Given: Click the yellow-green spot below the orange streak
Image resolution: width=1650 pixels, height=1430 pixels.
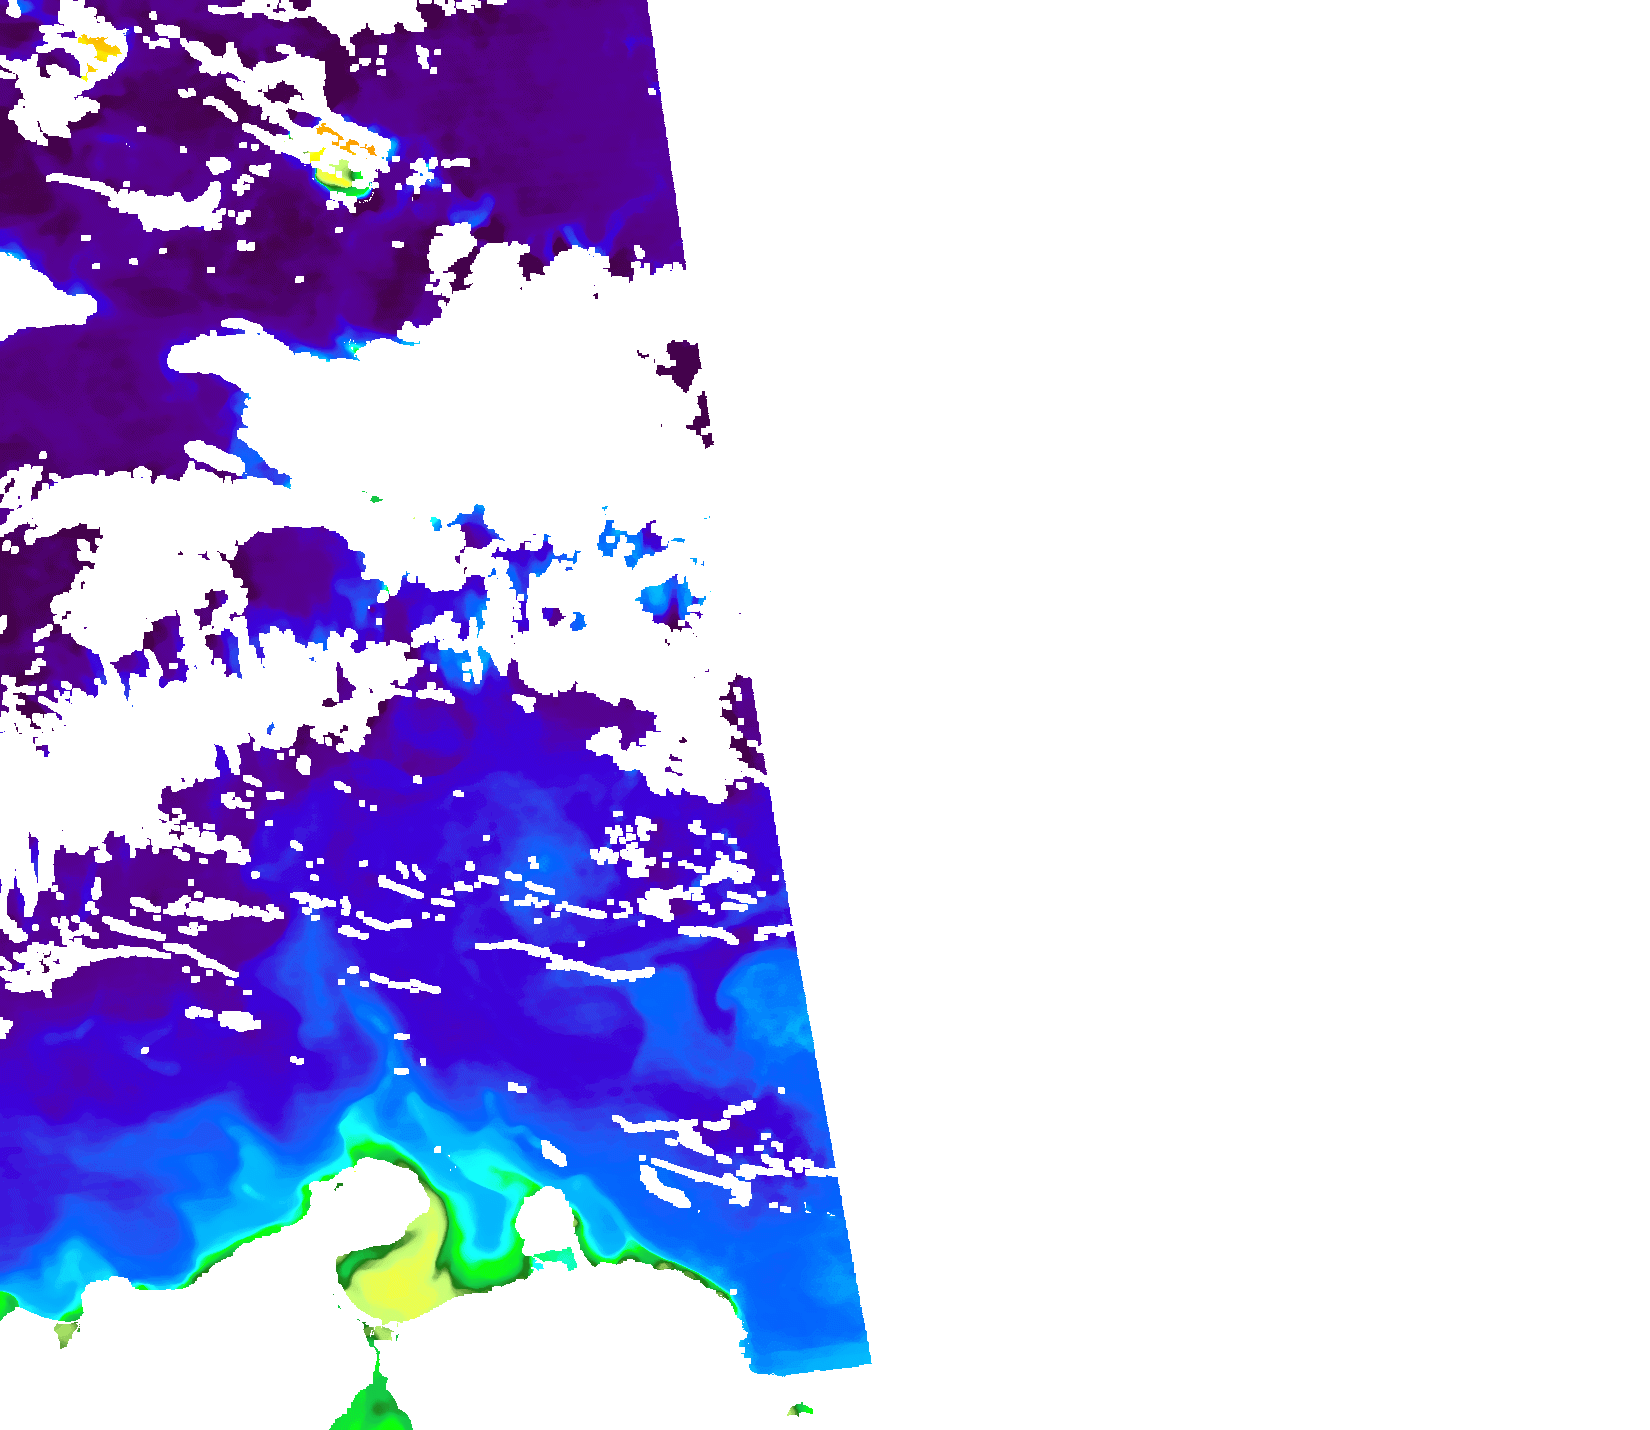Looking at the screenshot, I should [x=340, y=176].
